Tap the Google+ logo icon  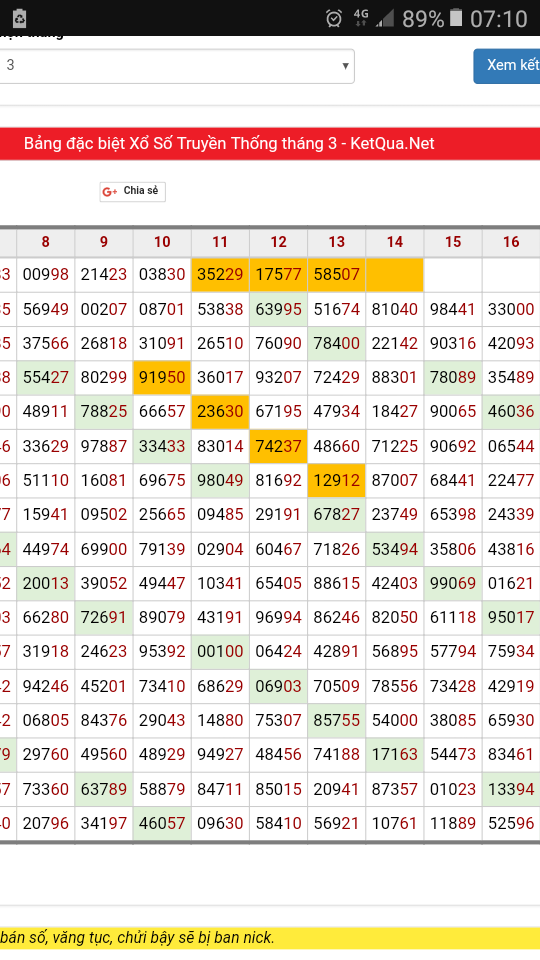pyautogui.click(x=110, y=192)
